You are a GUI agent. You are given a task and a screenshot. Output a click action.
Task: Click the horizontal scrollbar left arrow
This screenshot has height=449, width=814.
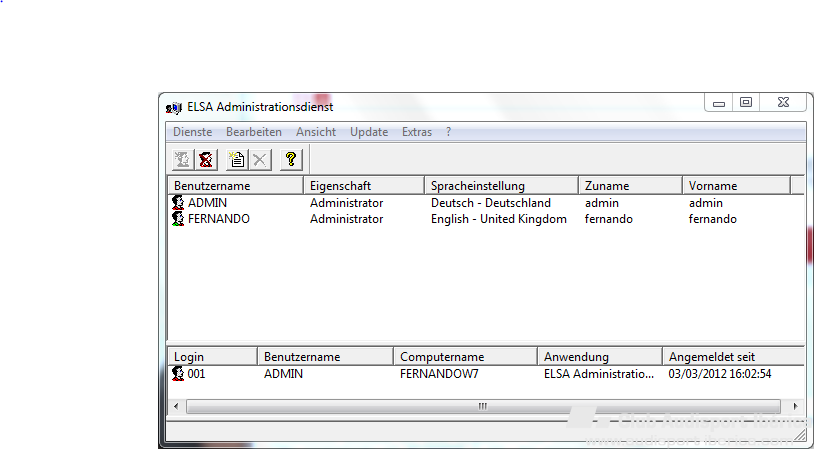point(176,406)
